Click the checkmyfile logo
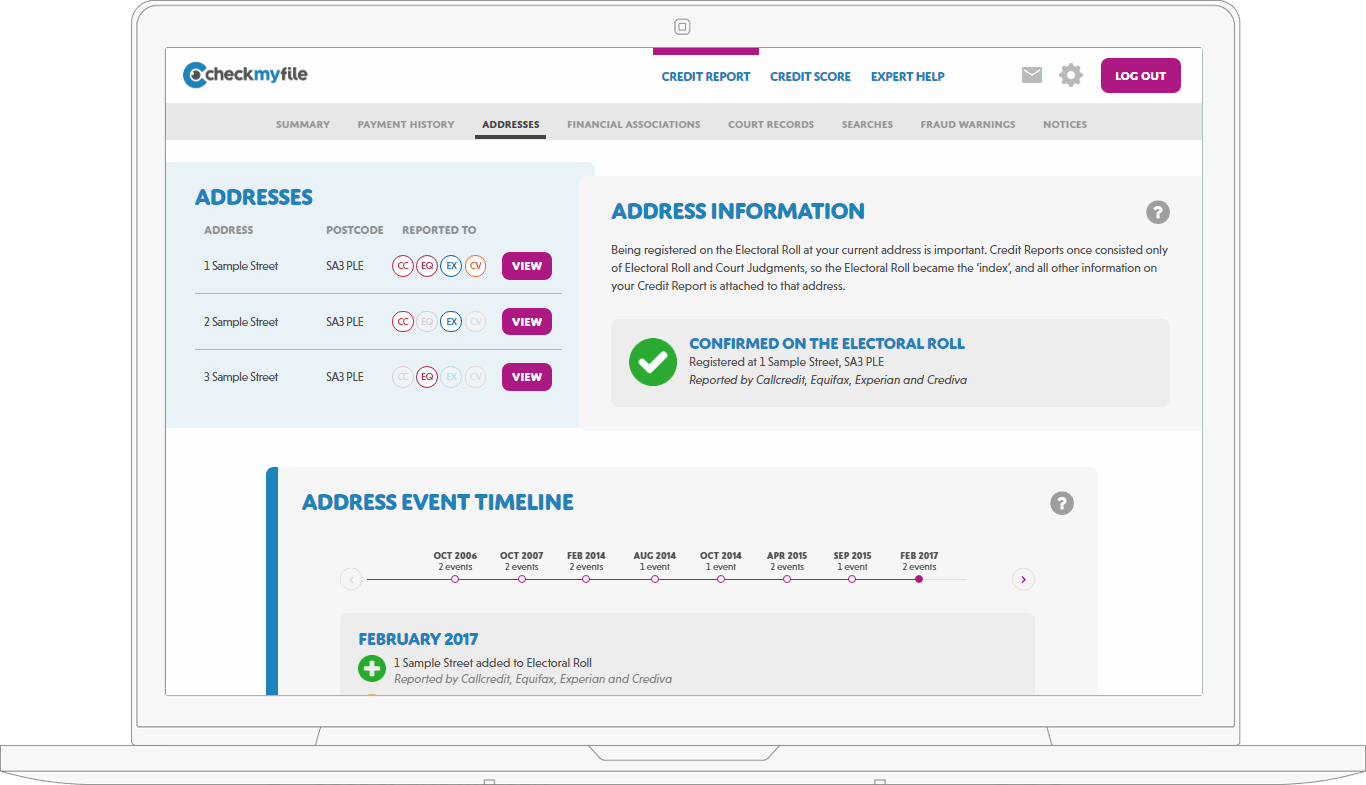 click(244, 74)
